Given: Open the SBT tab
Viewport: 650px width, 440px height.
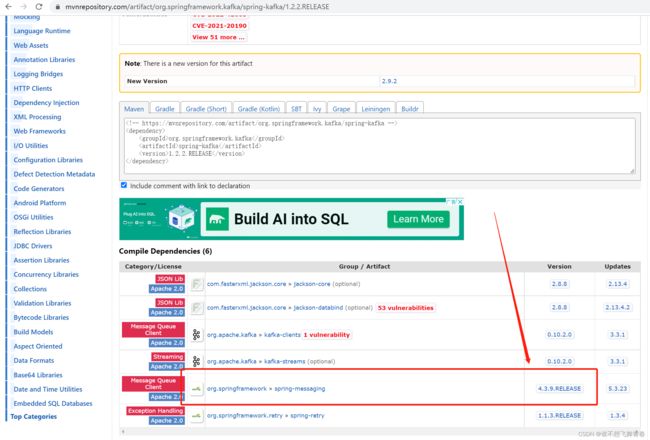Looking at the screenshot, I should [296, 109].
